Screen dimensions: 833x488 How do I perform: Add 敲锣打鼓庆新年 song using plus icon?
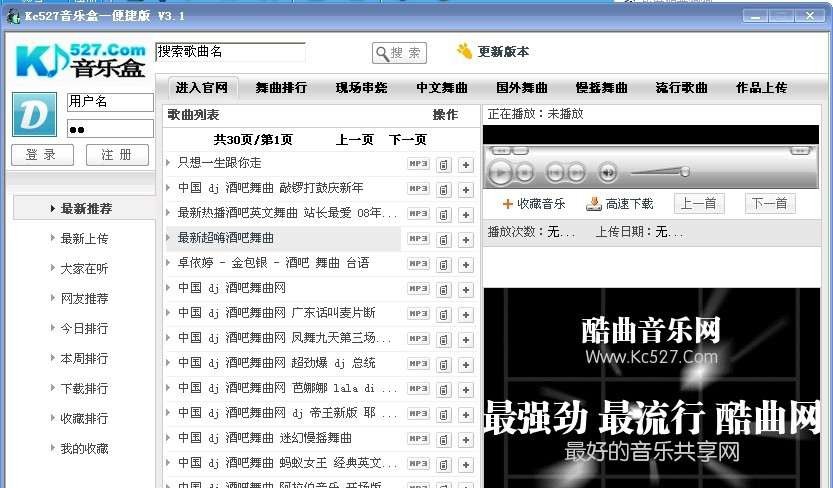tap(466, 190)
